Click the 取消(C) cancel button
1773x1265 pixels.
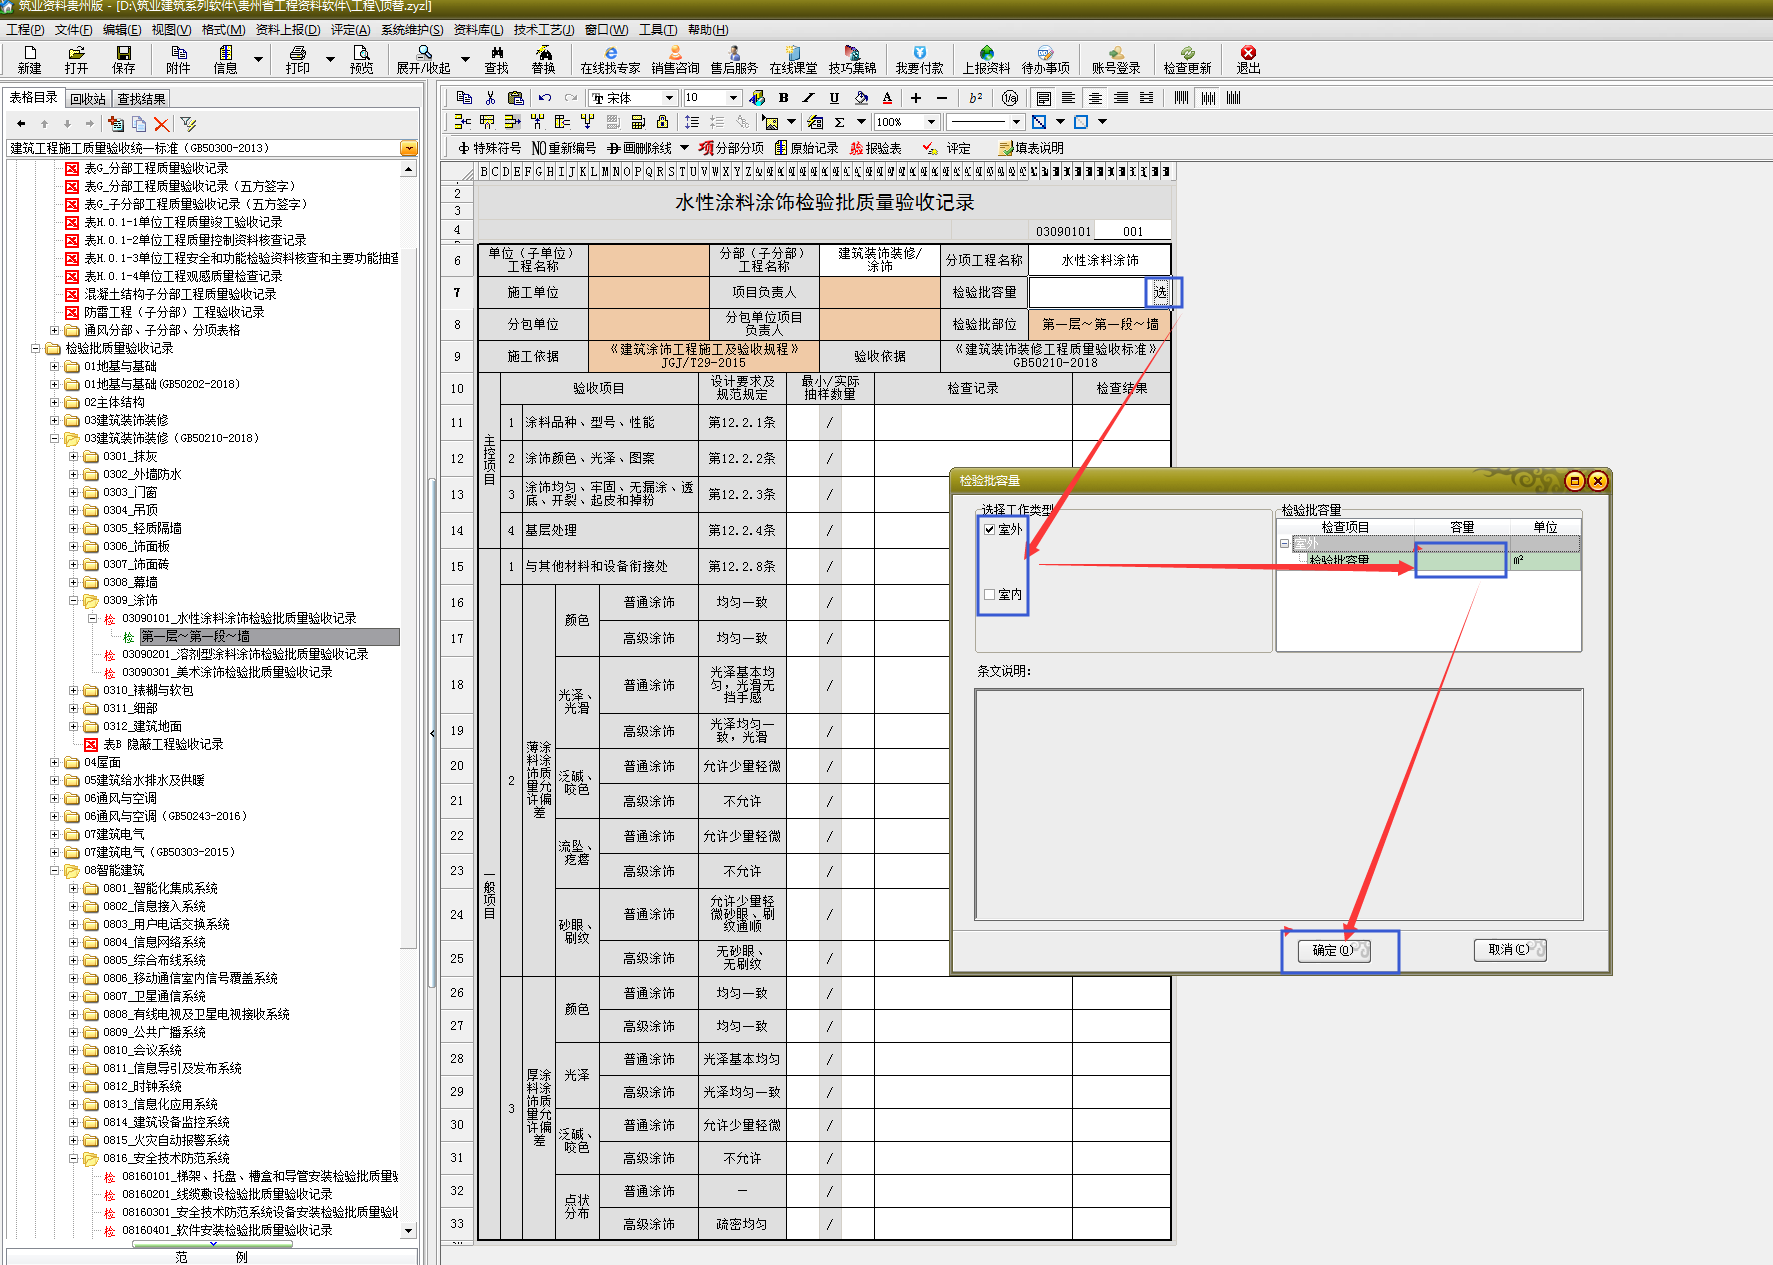(1510, 950)
